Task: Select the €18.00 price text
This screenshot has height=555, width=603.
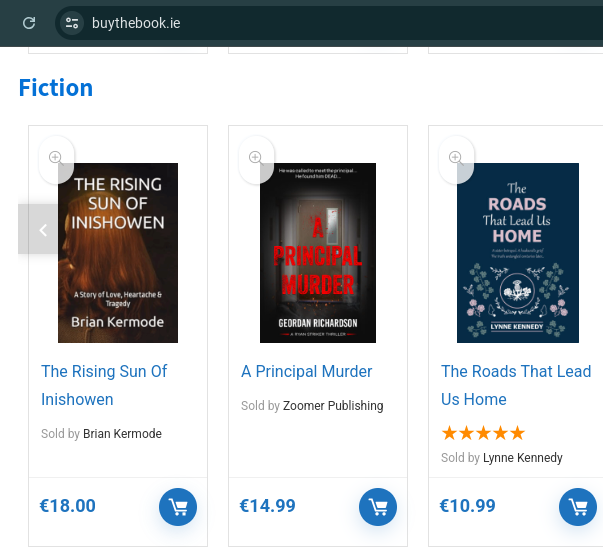Action: point(68,506)
